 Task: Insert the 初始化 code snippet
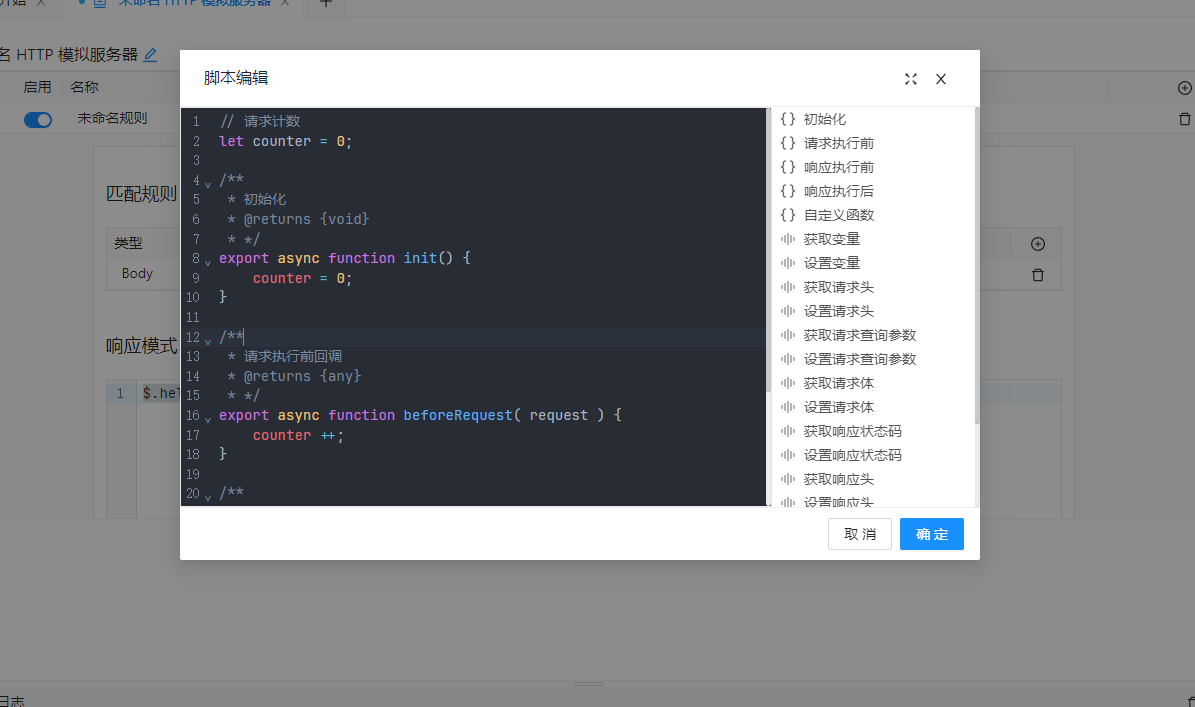[x=824, y=119]
